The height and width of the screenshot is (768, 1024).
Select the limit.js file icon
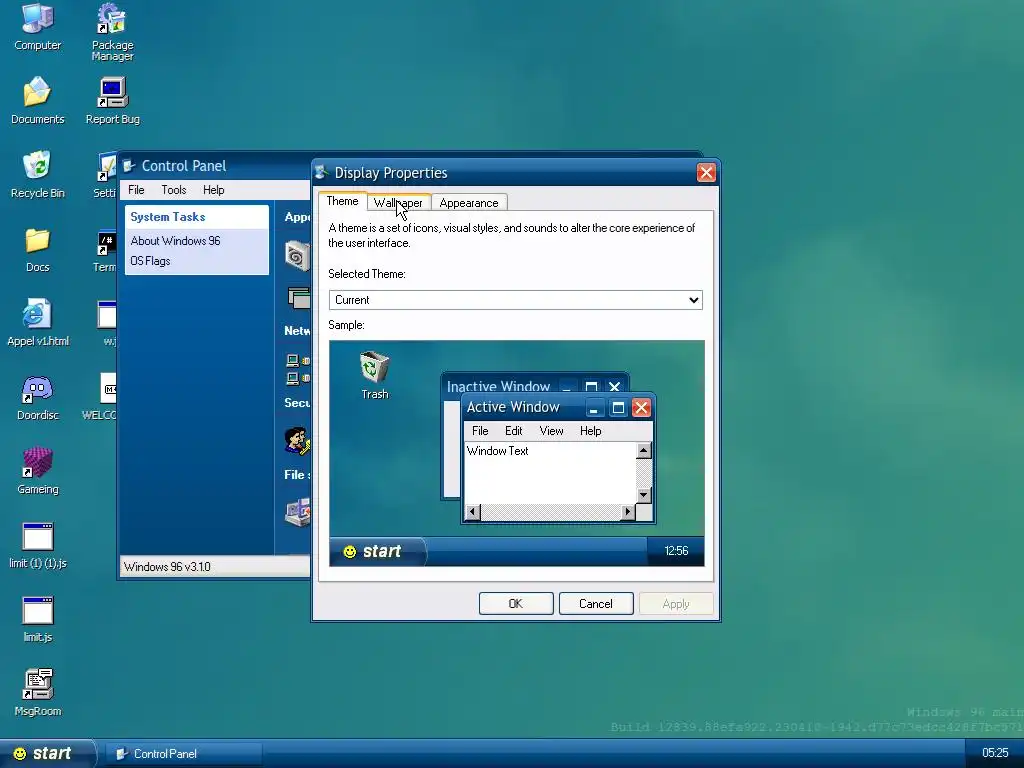tap(37, 618)
